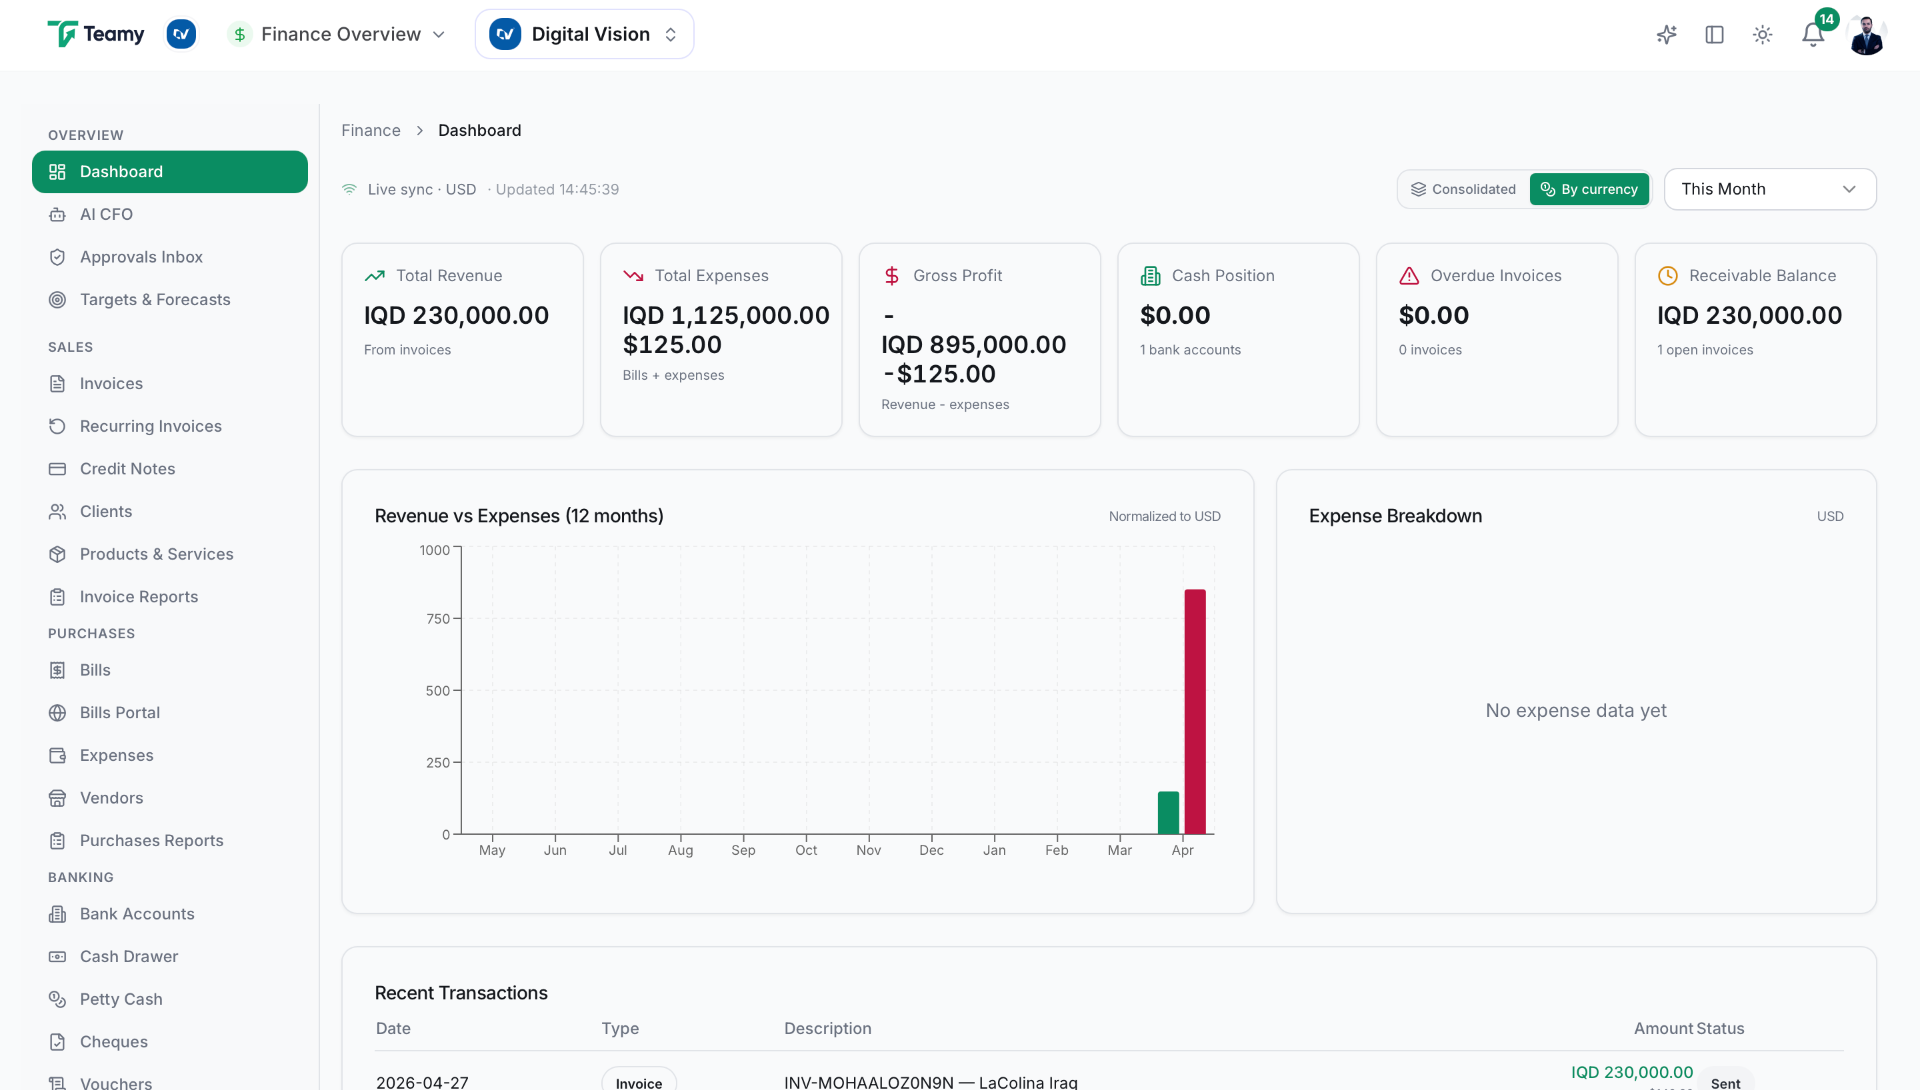This screenshot has height=1090, width=1920.
Task: Click the 'No expense data yet' message
Action: click(x=1576, y=711)
